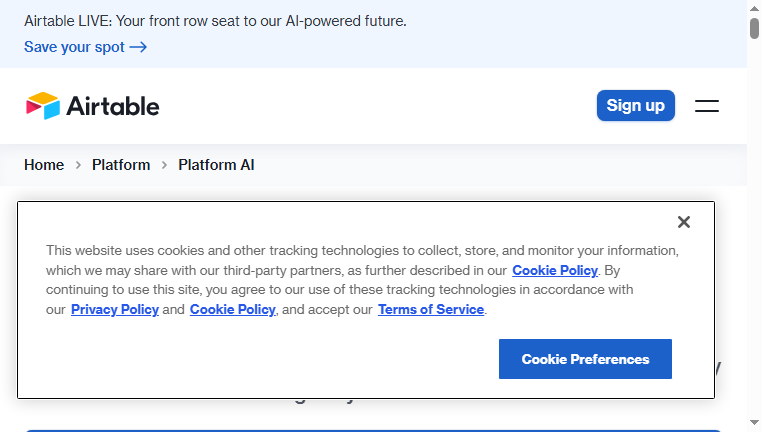762x432 pixels.
Task: Go to Platform breadcrumb
Action: (121, 165)
